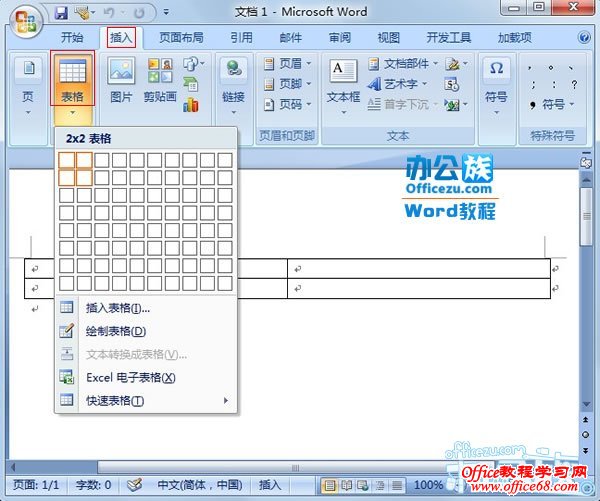The image size is (600, 501).
Task: Open the insert object icon dropdown
Action: coord(456,104)
